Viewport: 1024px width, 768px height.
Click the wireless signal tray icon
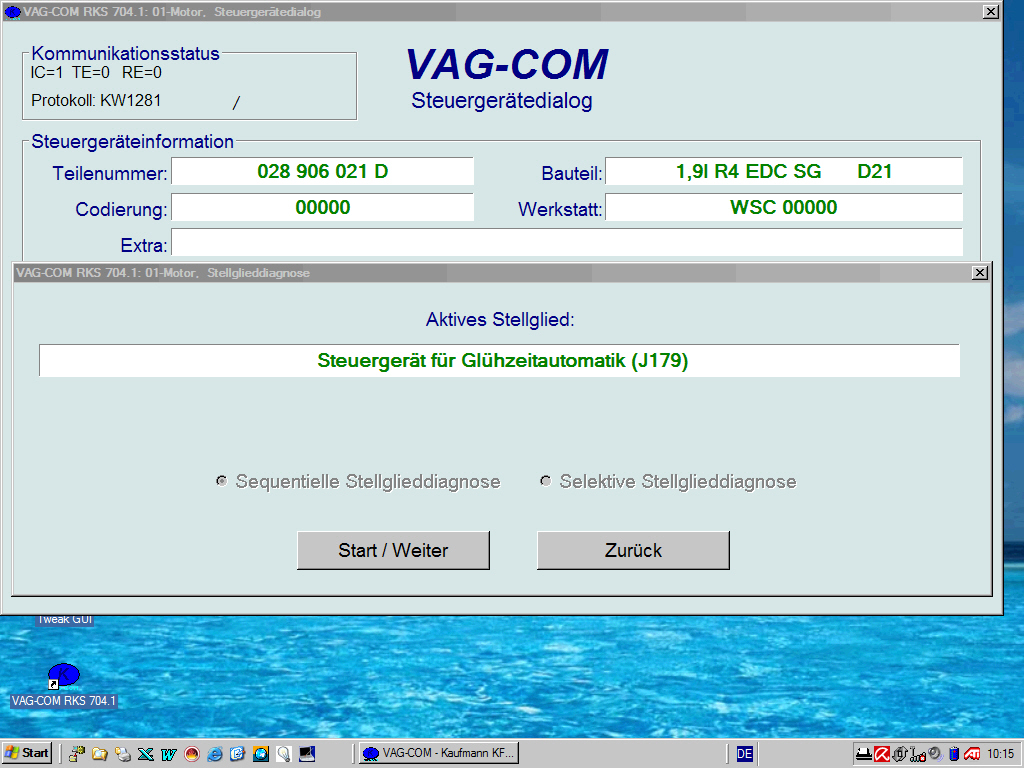918,754
